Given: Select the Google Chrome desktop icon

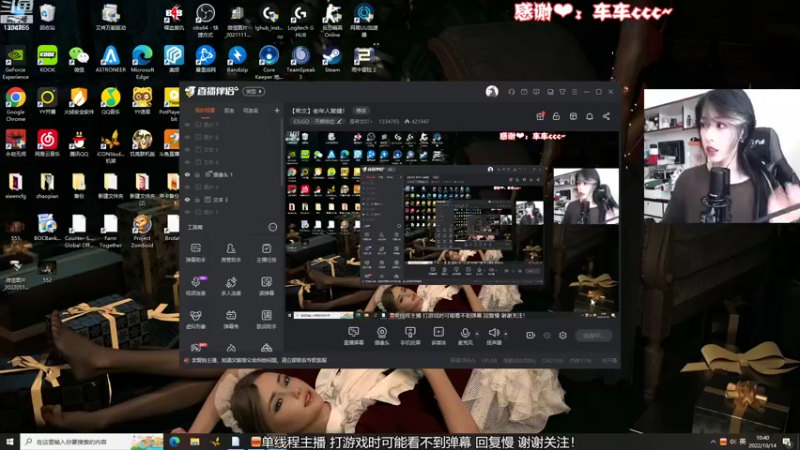Looking at the screenshot, I should 15,104.
